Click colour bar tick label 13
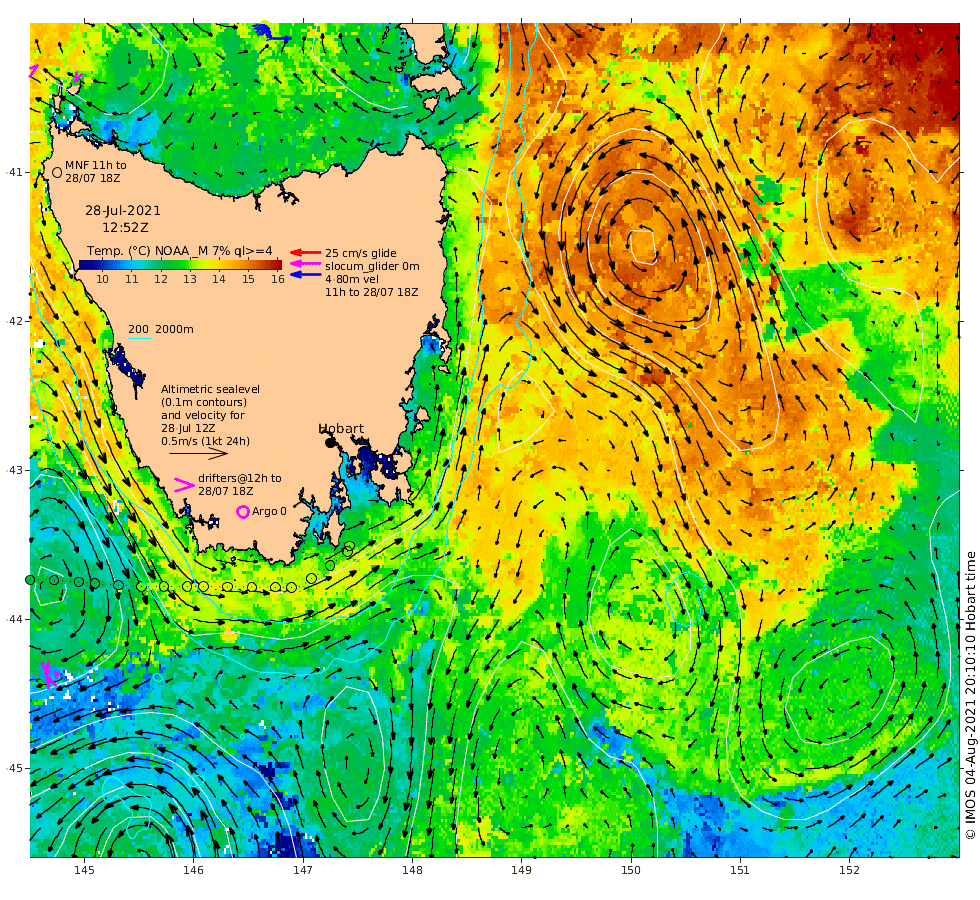This screenshot has height=900, width=980. pos(190,279)
